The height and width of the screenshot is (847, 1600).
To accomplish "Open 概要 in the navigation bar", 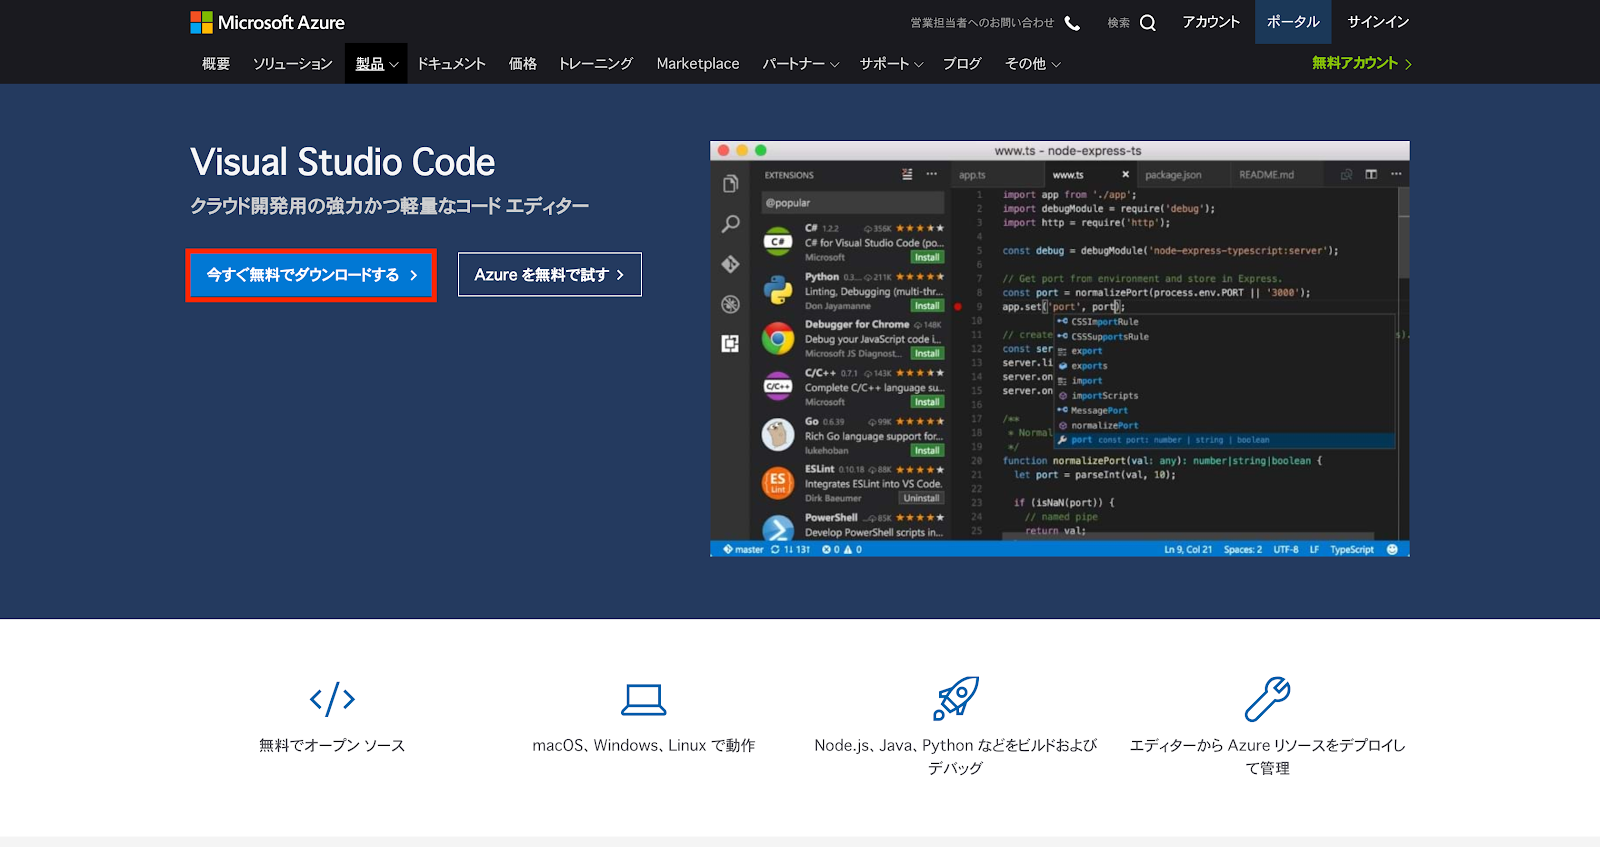I will (x=216, y=63).
